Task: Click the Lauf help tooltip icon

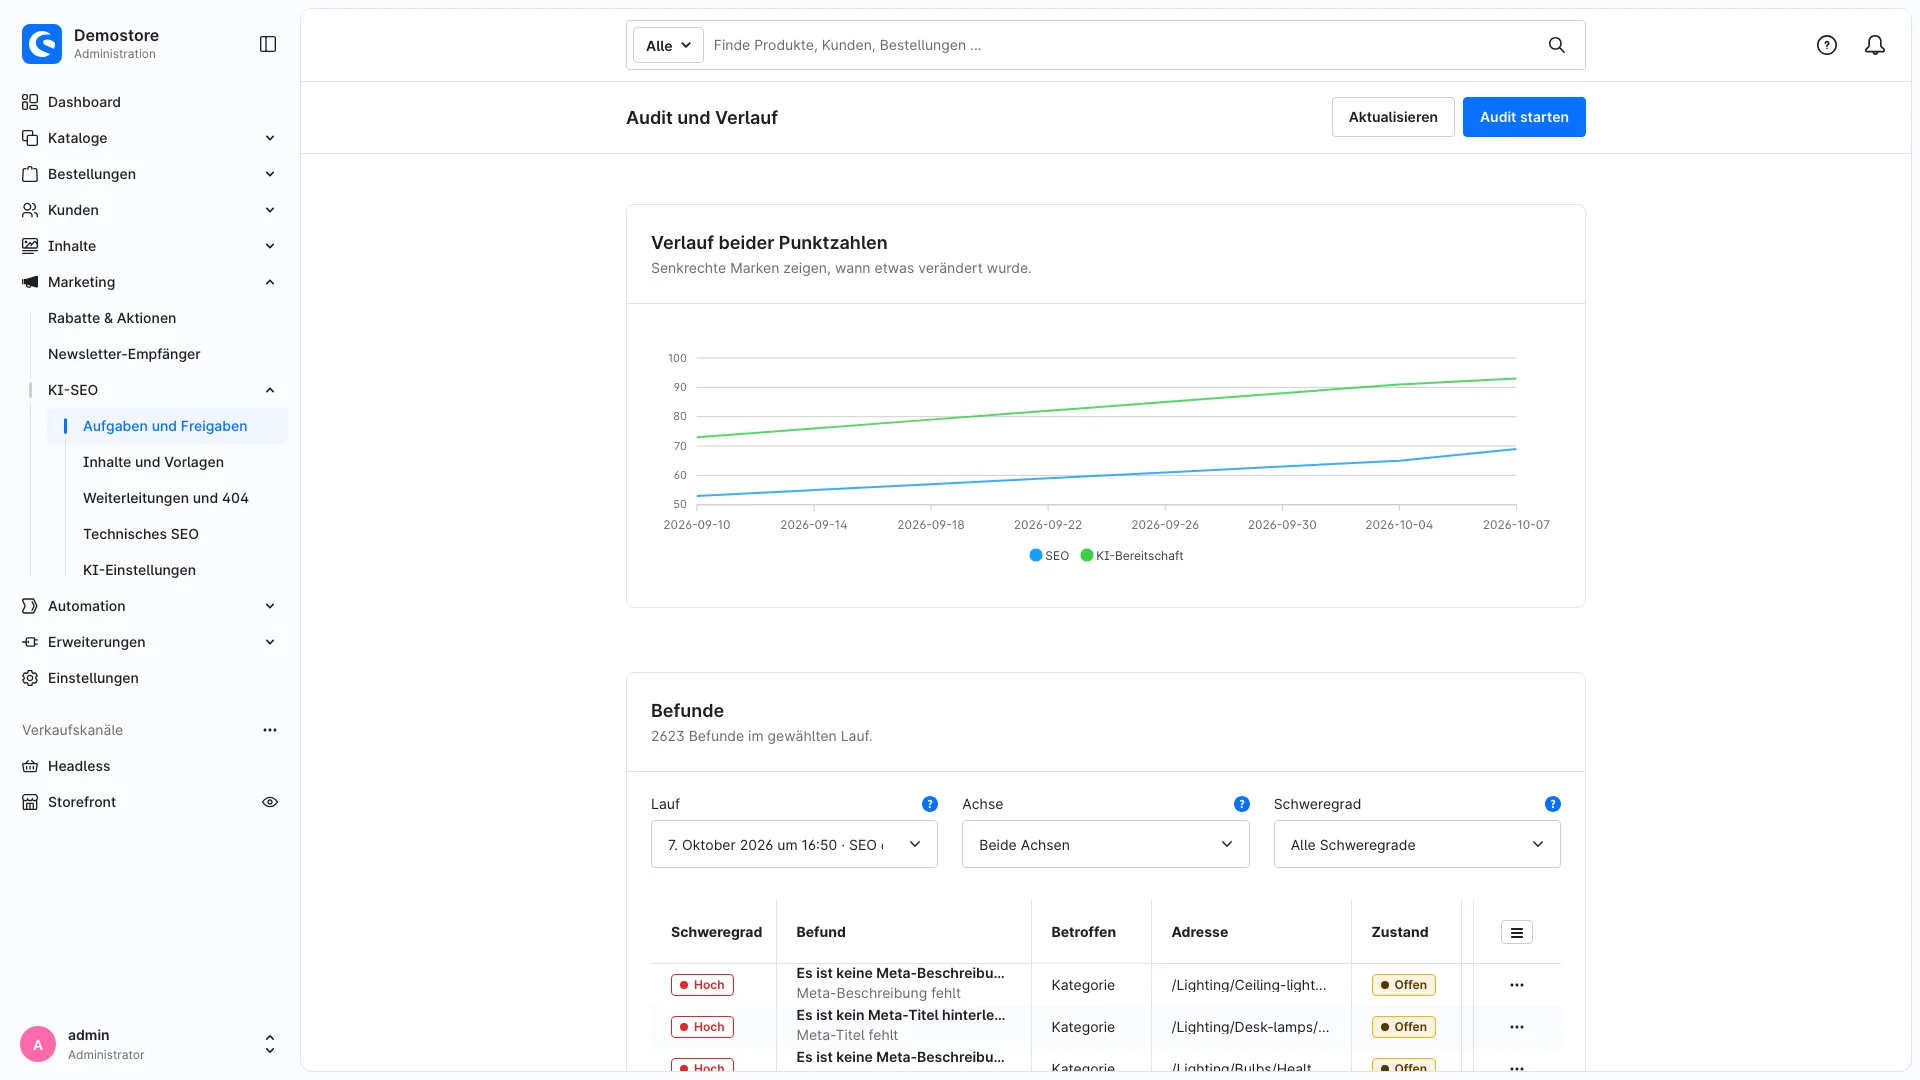Action: click(x=930, y=804)
